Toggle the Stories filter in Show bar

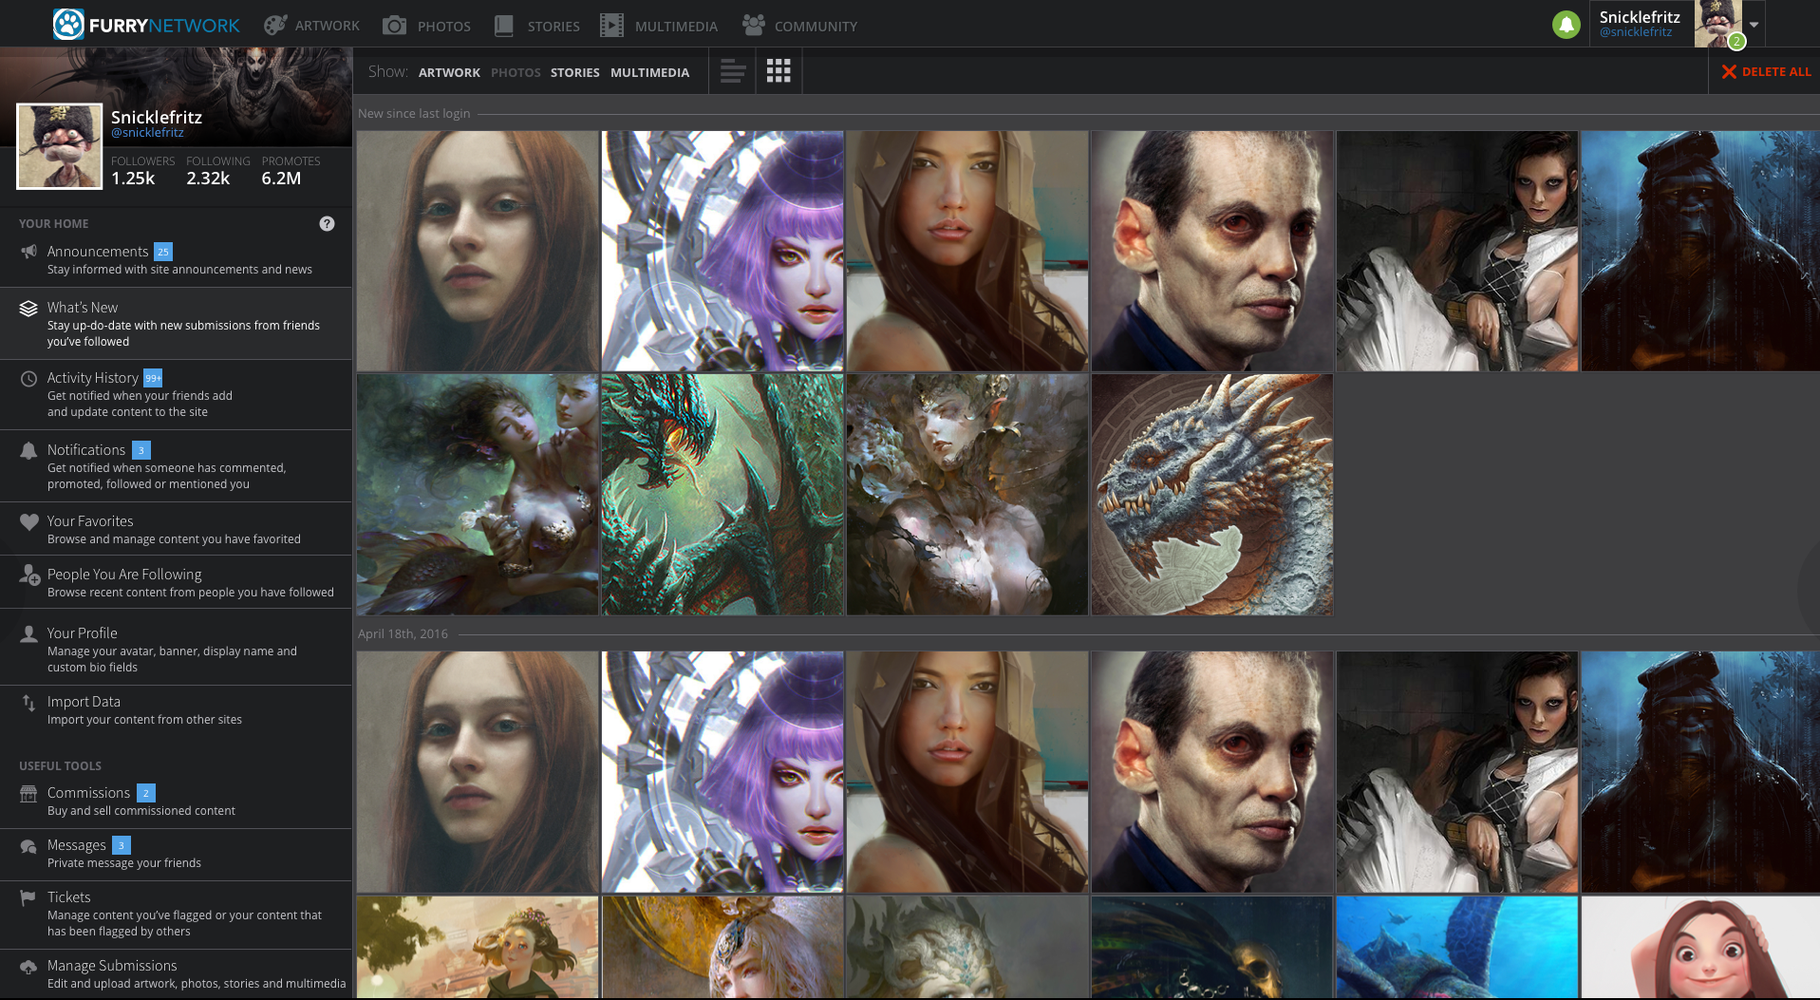[x=575, y=72]
